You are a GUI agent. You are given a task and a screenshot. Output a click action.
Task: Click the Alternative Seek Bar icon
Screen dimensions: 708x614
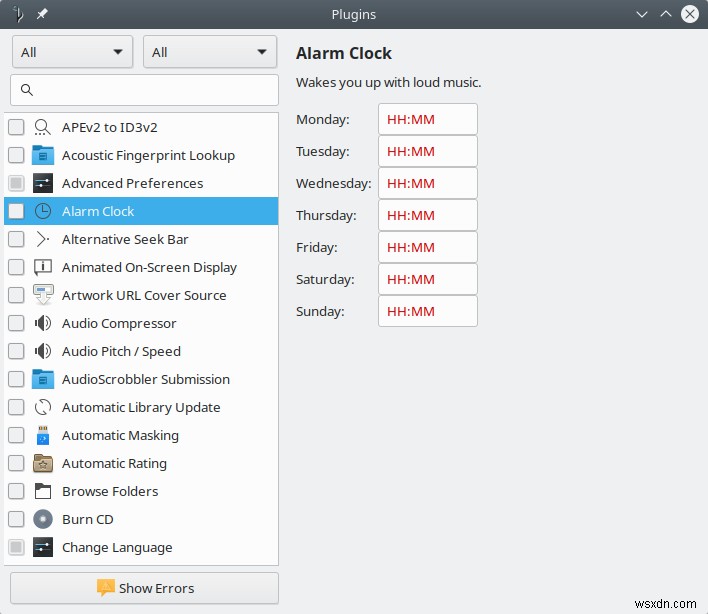click(x=42, y=239)
